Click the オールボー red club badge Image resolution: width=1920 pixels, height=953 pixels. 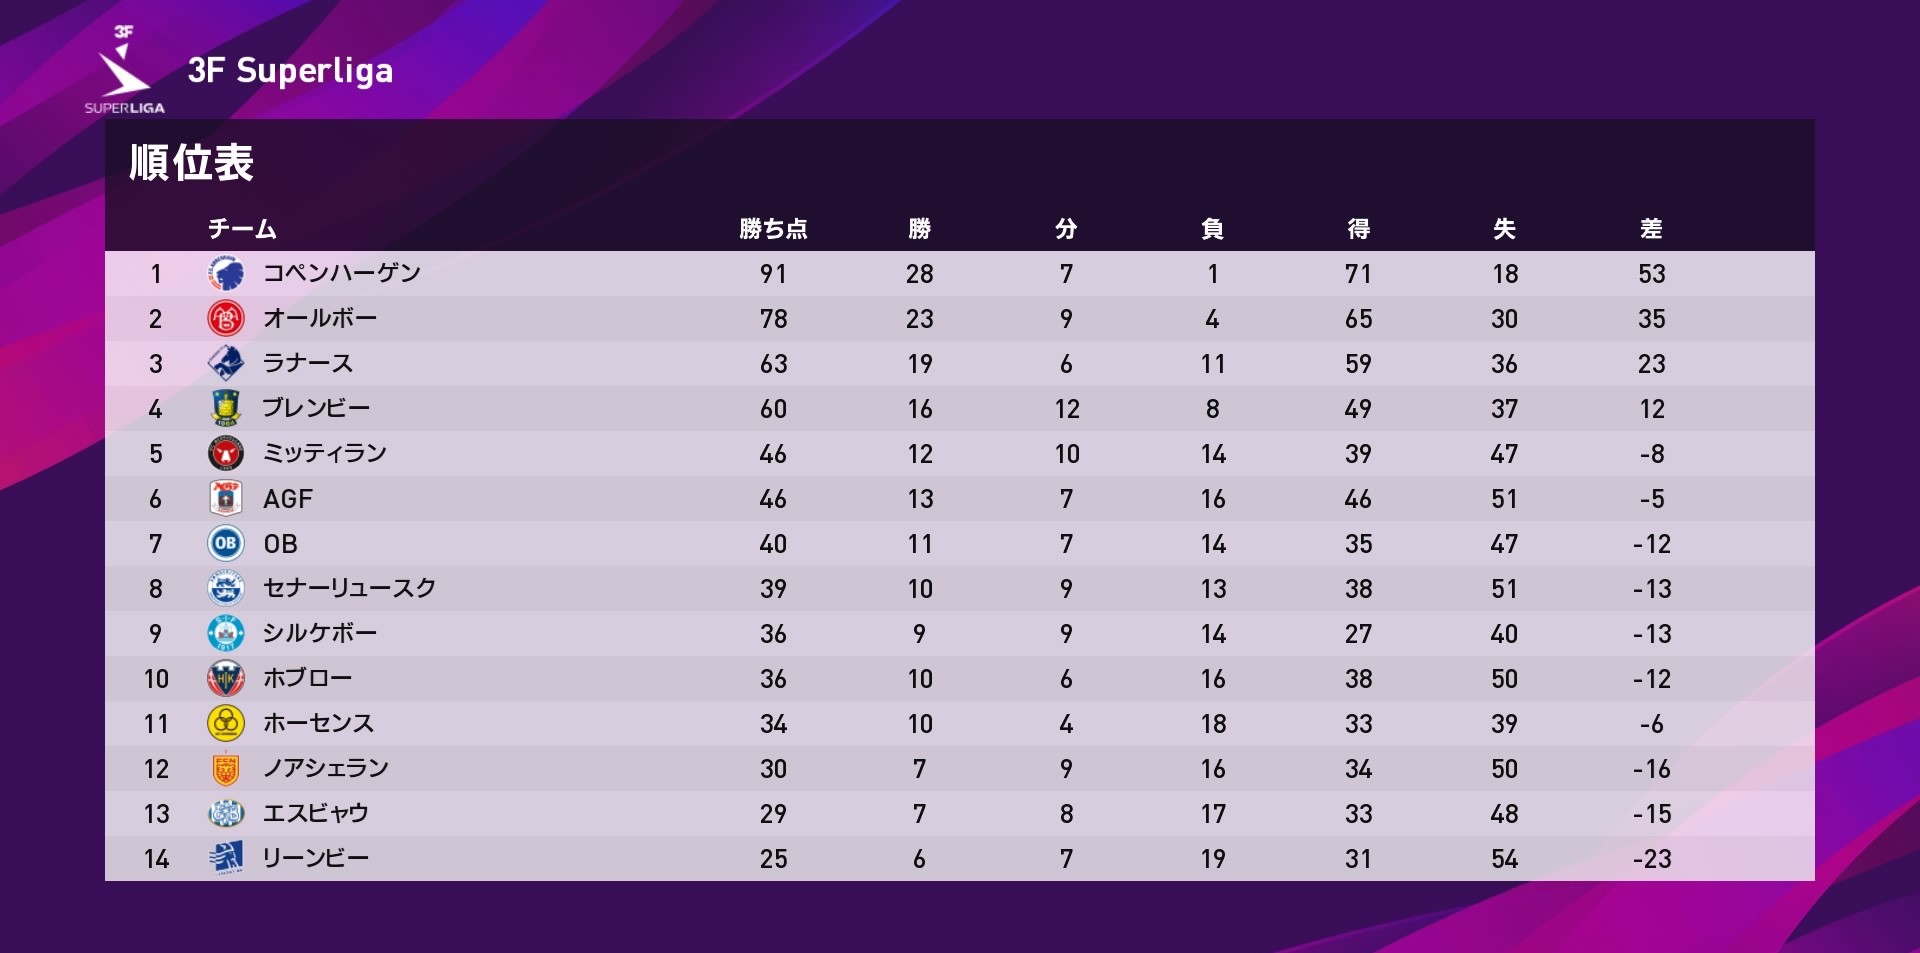pos(226,318)
